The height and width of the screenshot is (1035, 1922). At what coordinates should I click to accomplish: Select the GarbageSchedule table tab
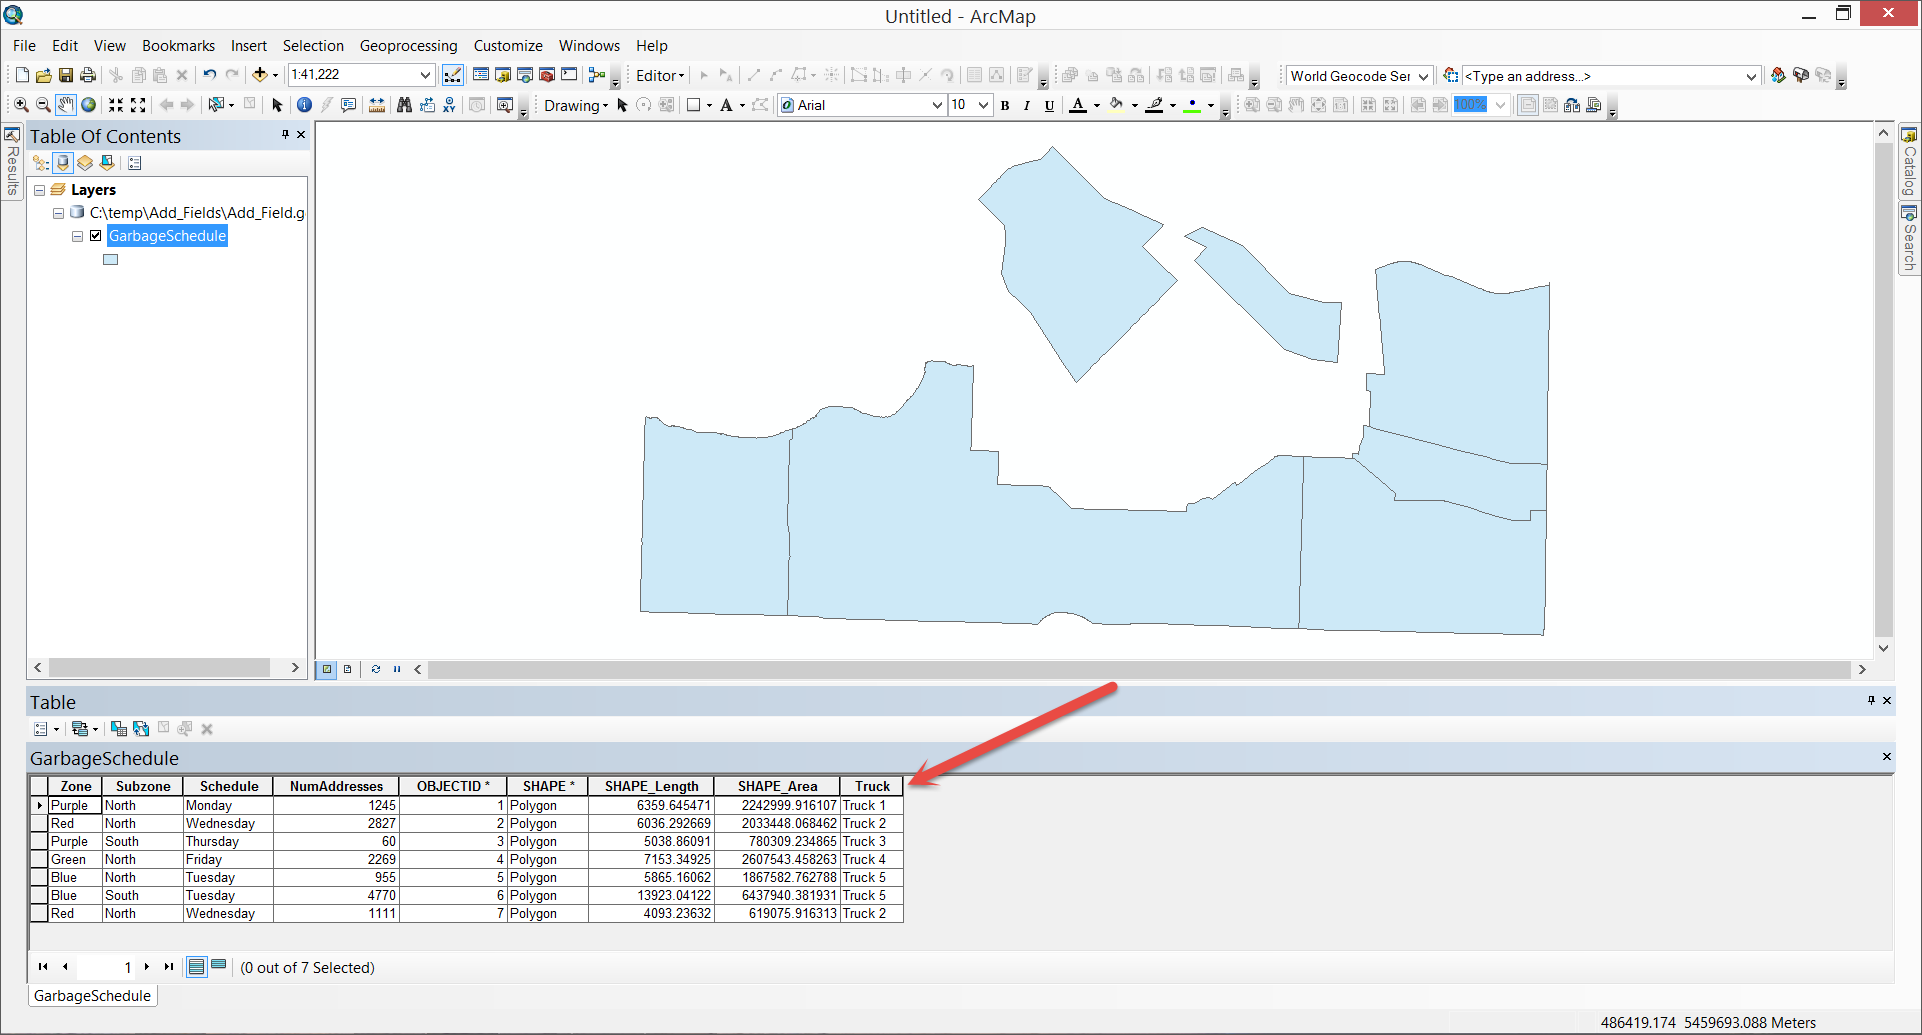pos(92,995)
